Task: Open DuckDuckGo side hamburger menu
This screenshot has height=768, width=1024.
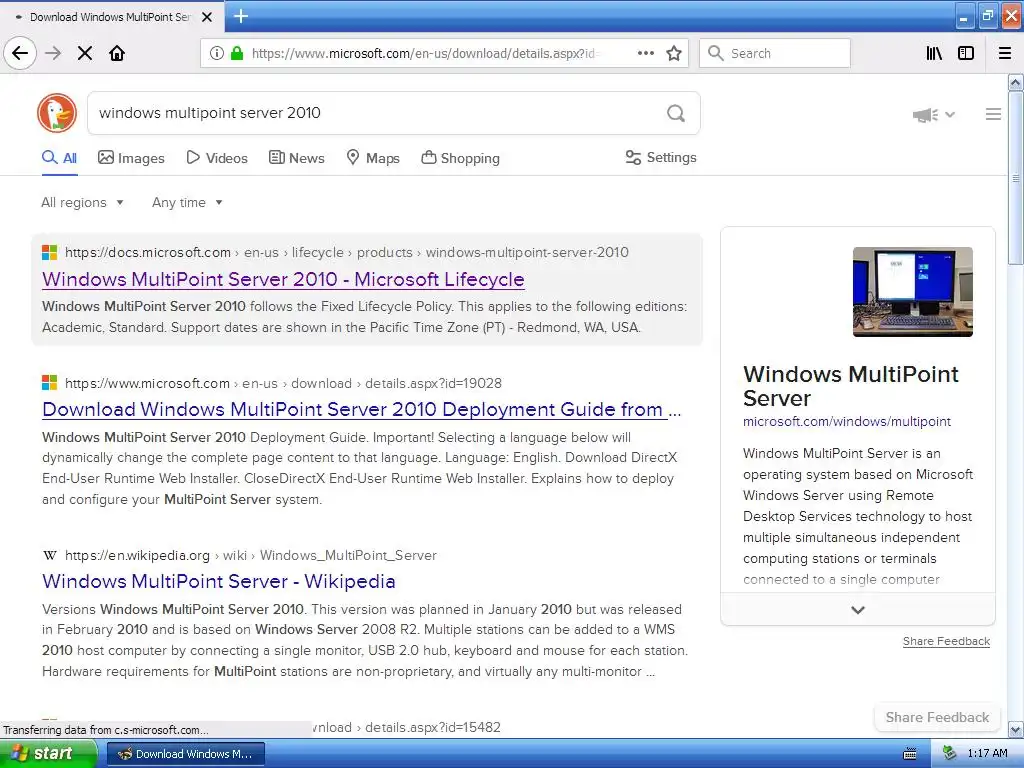Action: click(993, 114)
